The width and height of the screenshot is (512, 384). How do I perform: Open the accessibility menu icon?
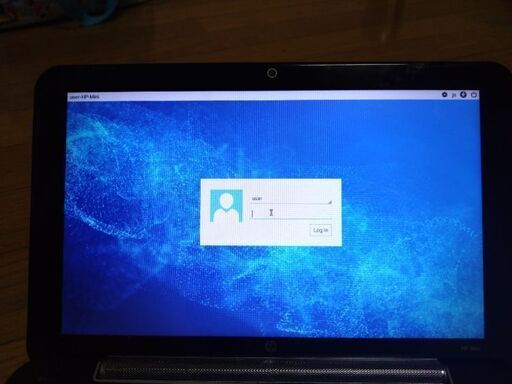coord(463,95)
